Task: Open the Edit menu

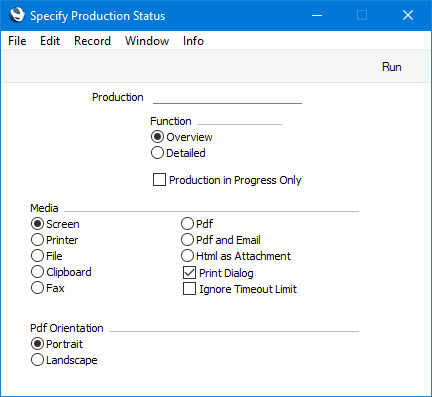Action: [50, 41]
